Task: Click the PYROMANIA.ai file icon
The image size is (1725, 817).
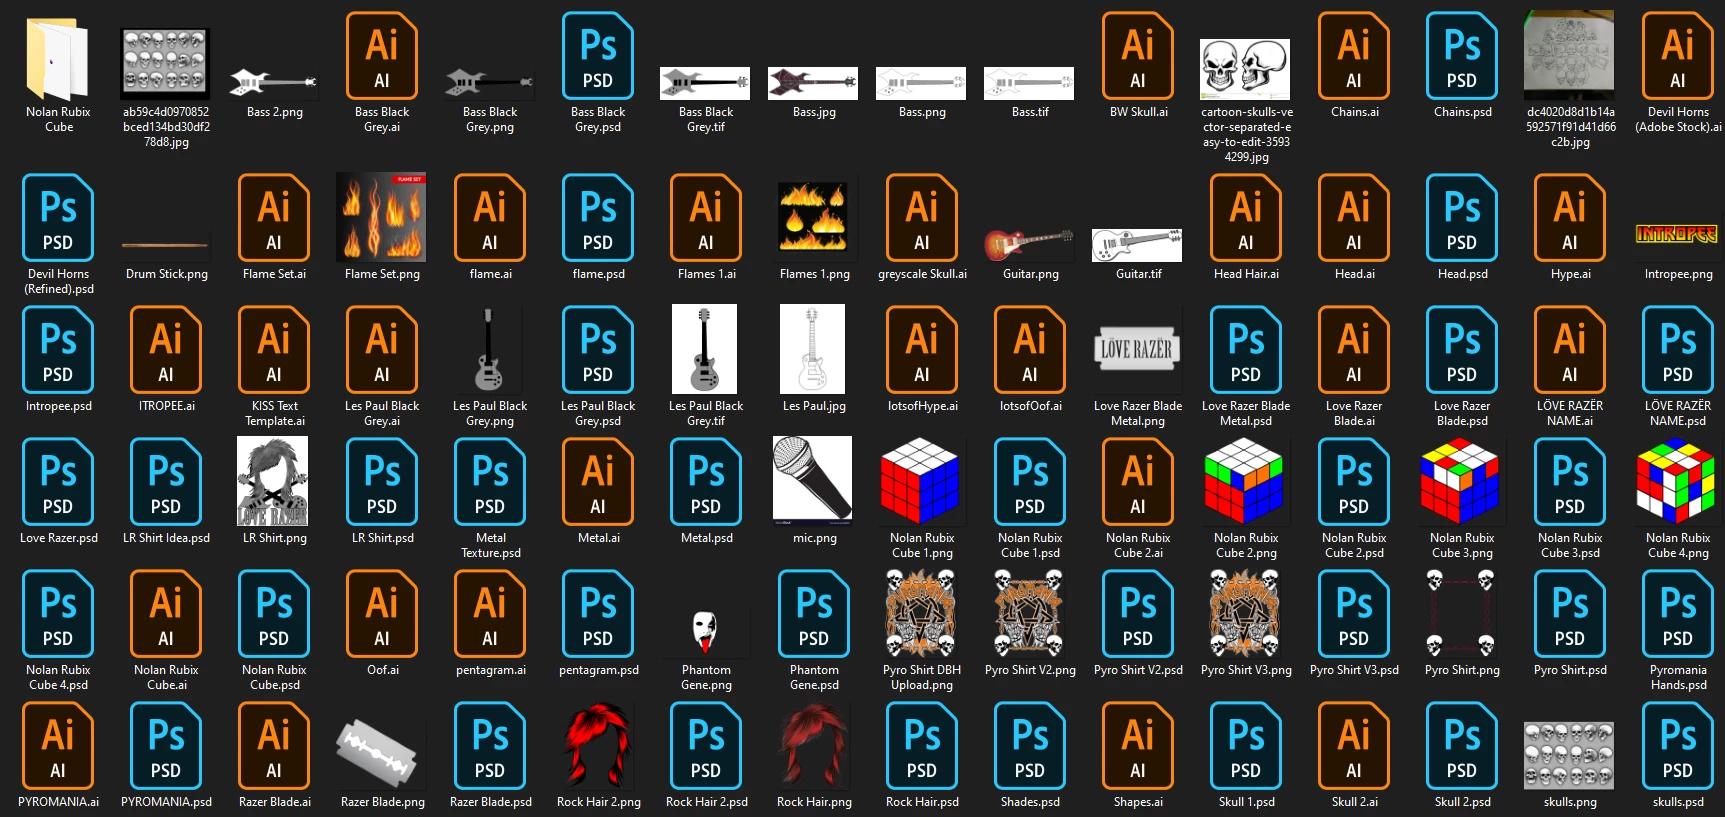Action: [x=58, y=746]
